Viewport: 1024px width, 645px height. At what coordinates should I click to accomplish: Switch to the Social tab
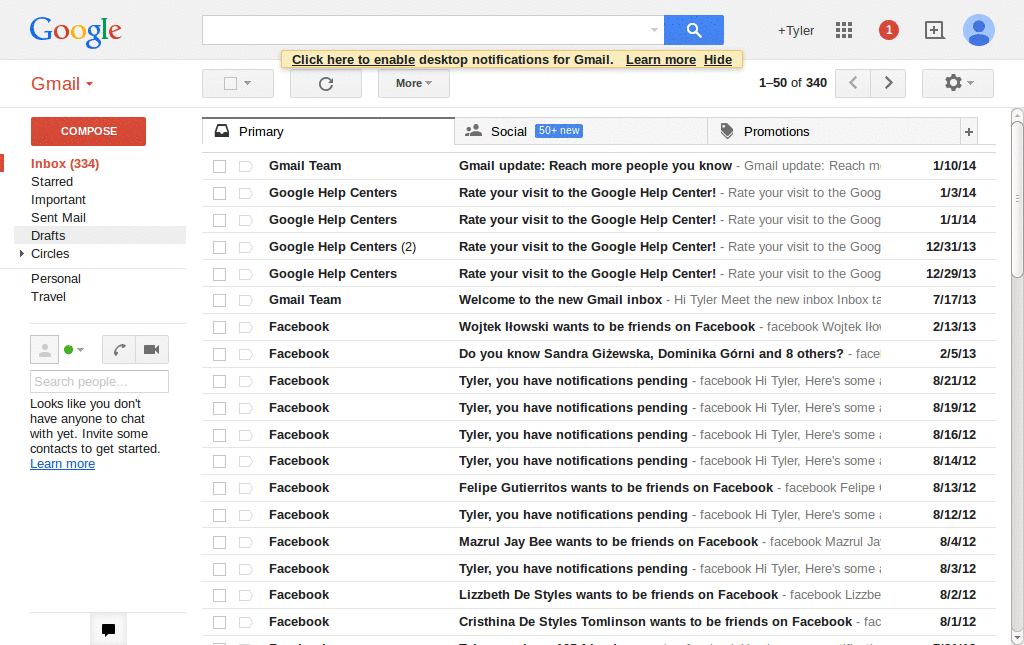point(581,132)
